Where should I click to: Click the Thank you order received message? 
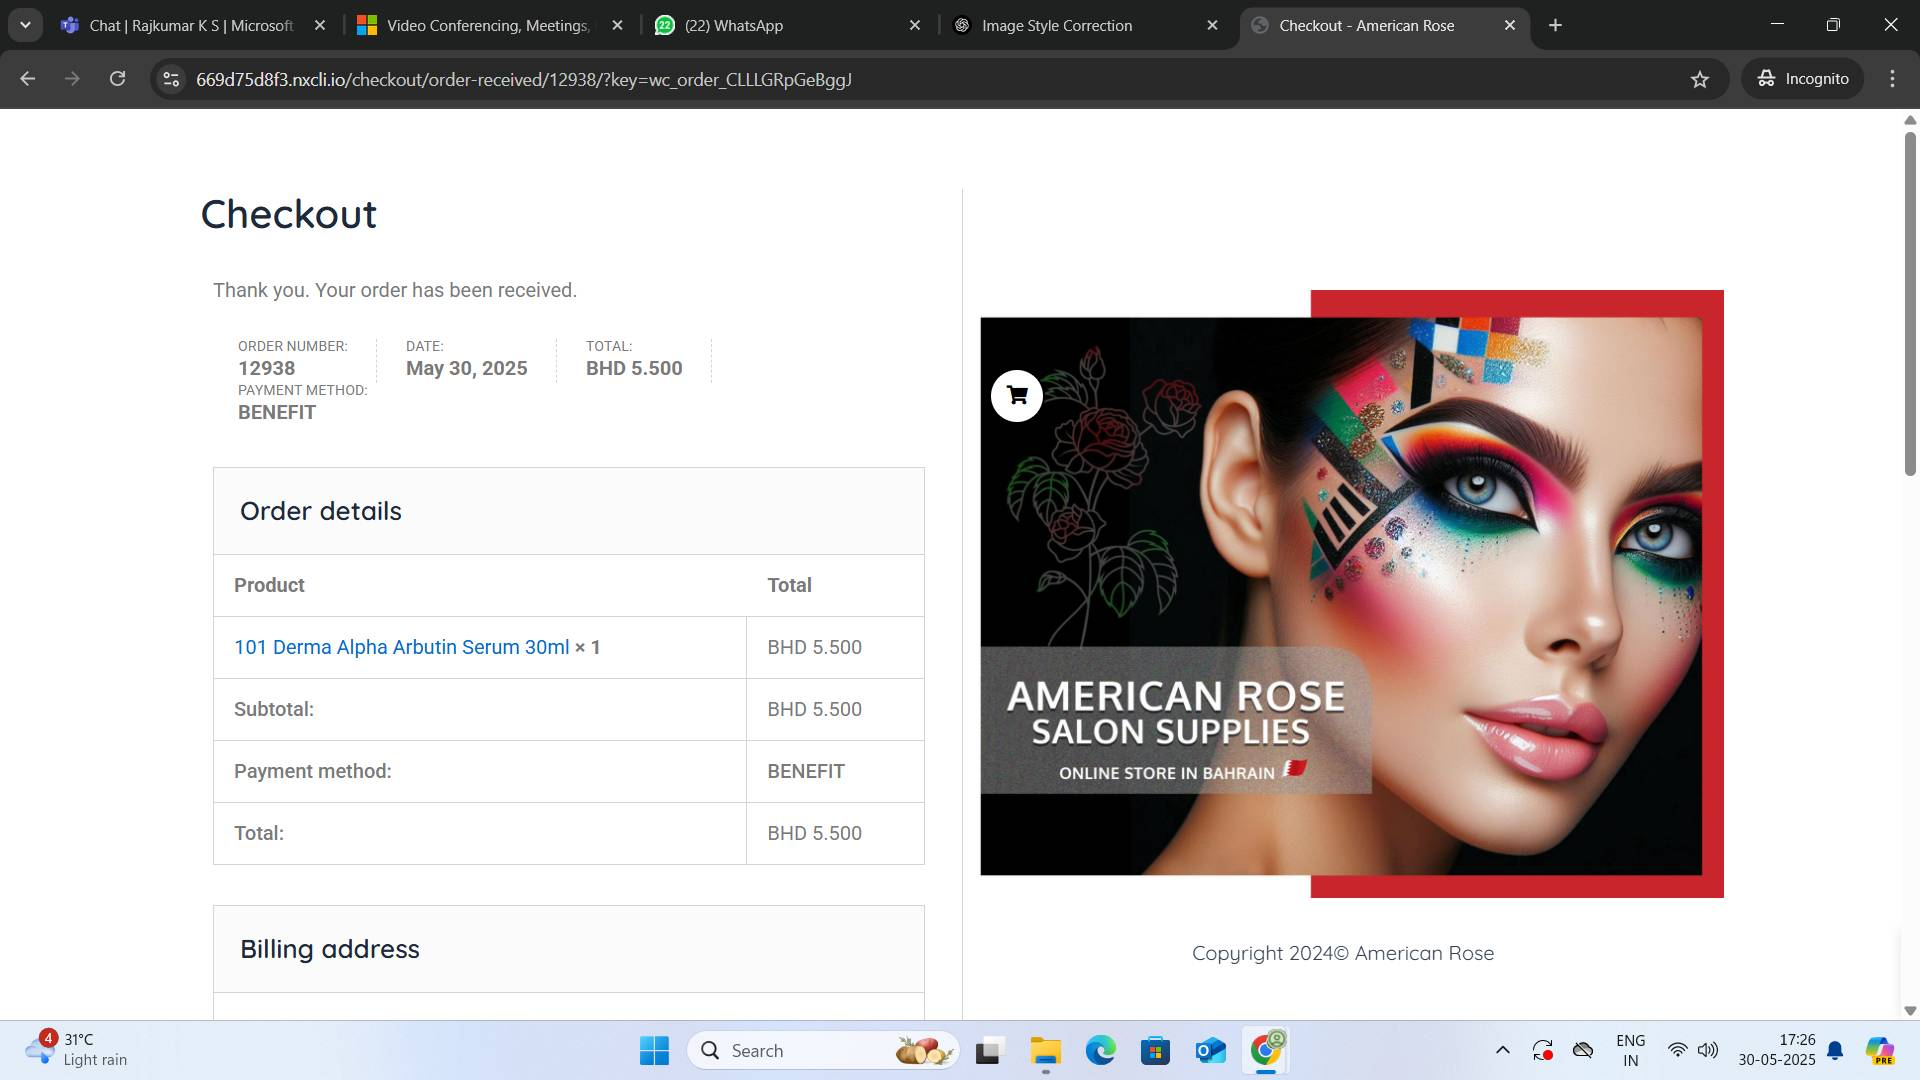tap(395, 290)
